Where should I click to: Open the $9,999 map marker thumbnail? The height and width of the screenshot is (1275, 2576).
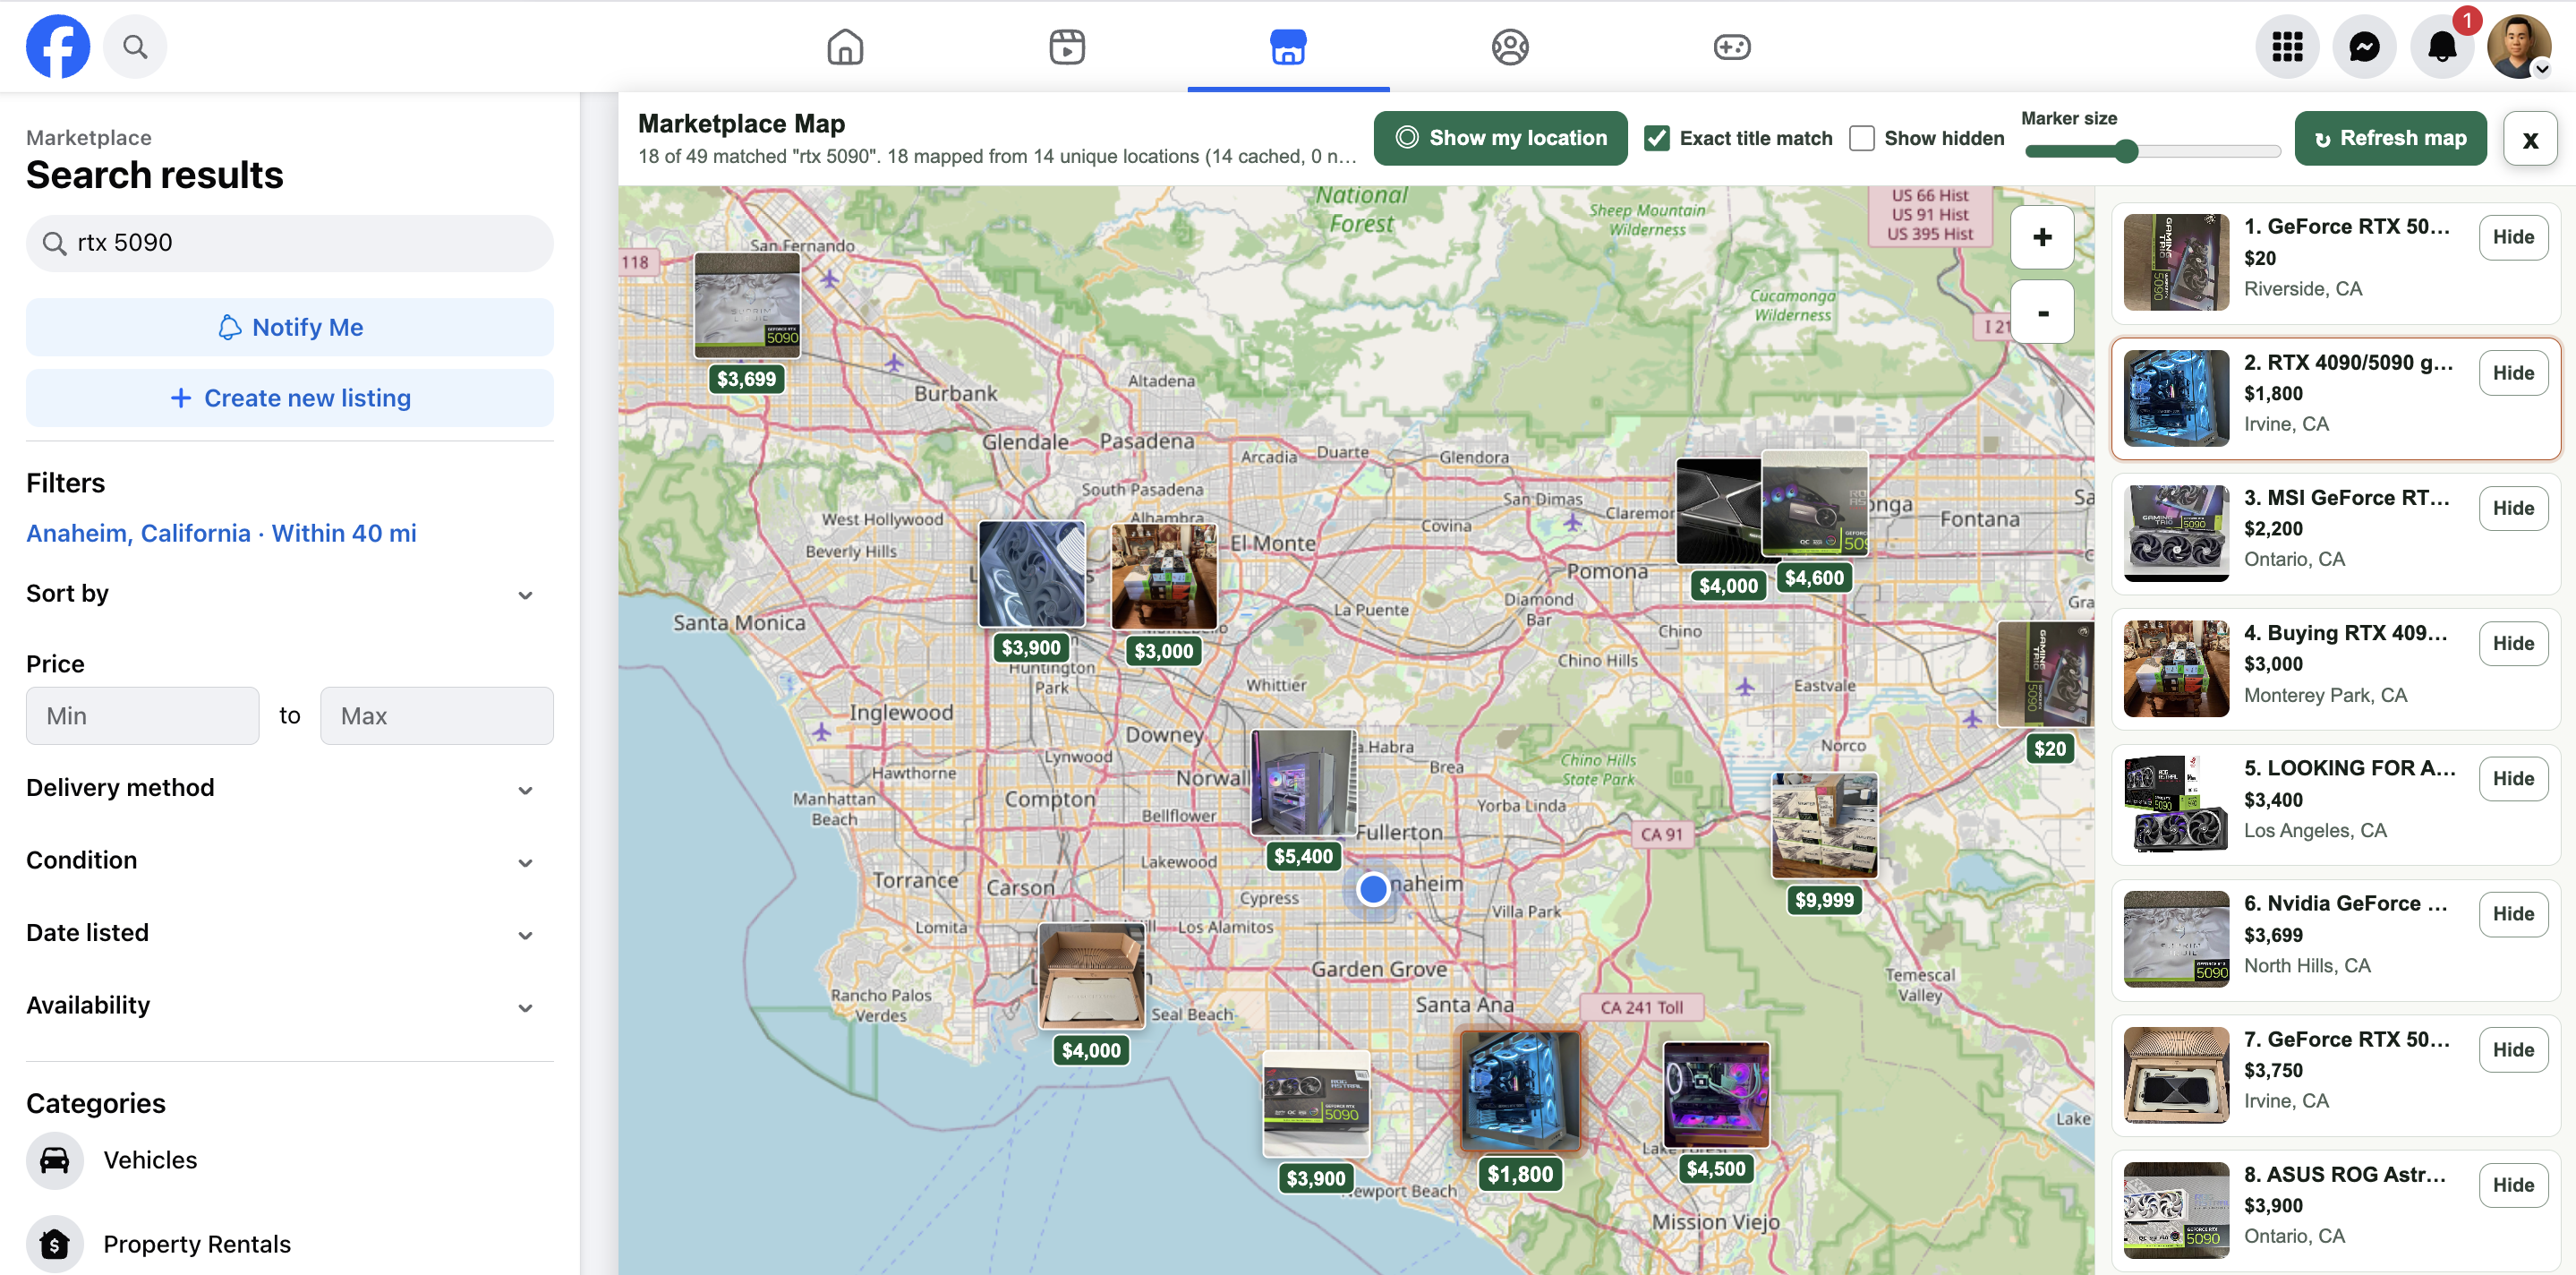pos(1824,826)
